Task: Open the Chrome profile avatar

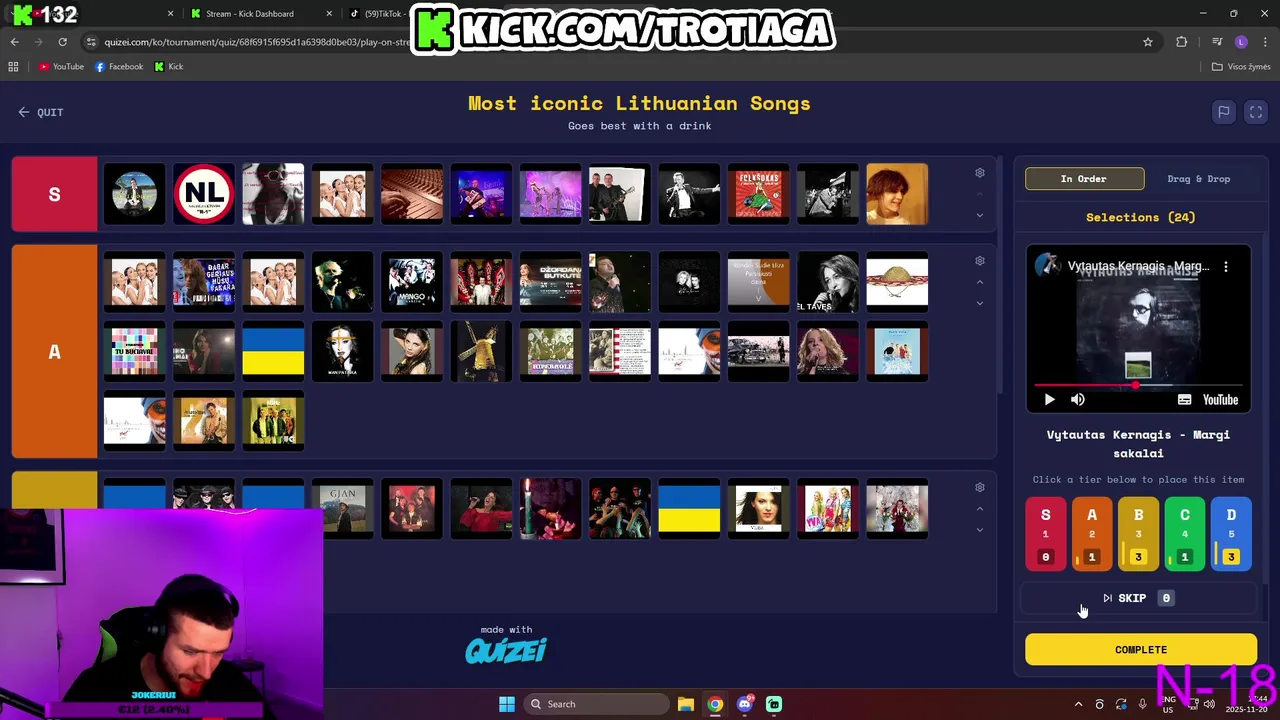Action: tap(1241, 42)
